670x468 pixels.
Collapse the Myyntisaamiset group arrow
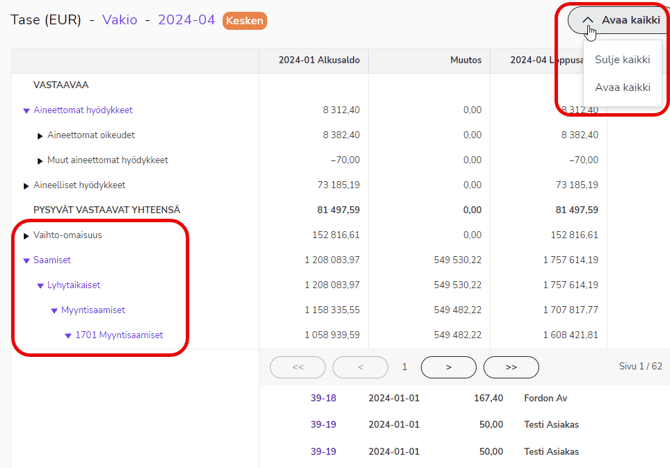click(55, 311)
